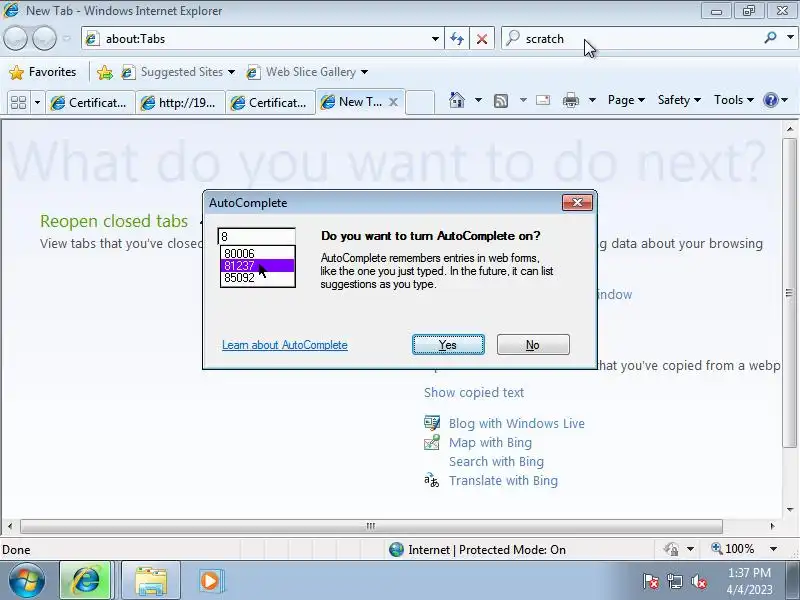
Task: Click Yes in AutoComplete dialog
Action: [x=448, y=345]
